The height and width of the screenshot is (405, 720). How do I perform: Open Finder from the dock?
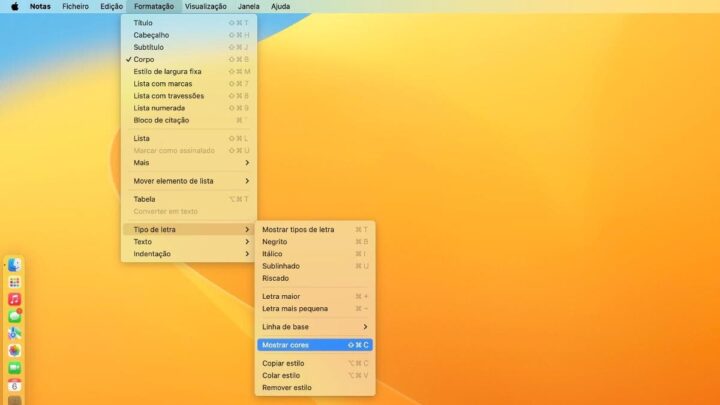14,265
